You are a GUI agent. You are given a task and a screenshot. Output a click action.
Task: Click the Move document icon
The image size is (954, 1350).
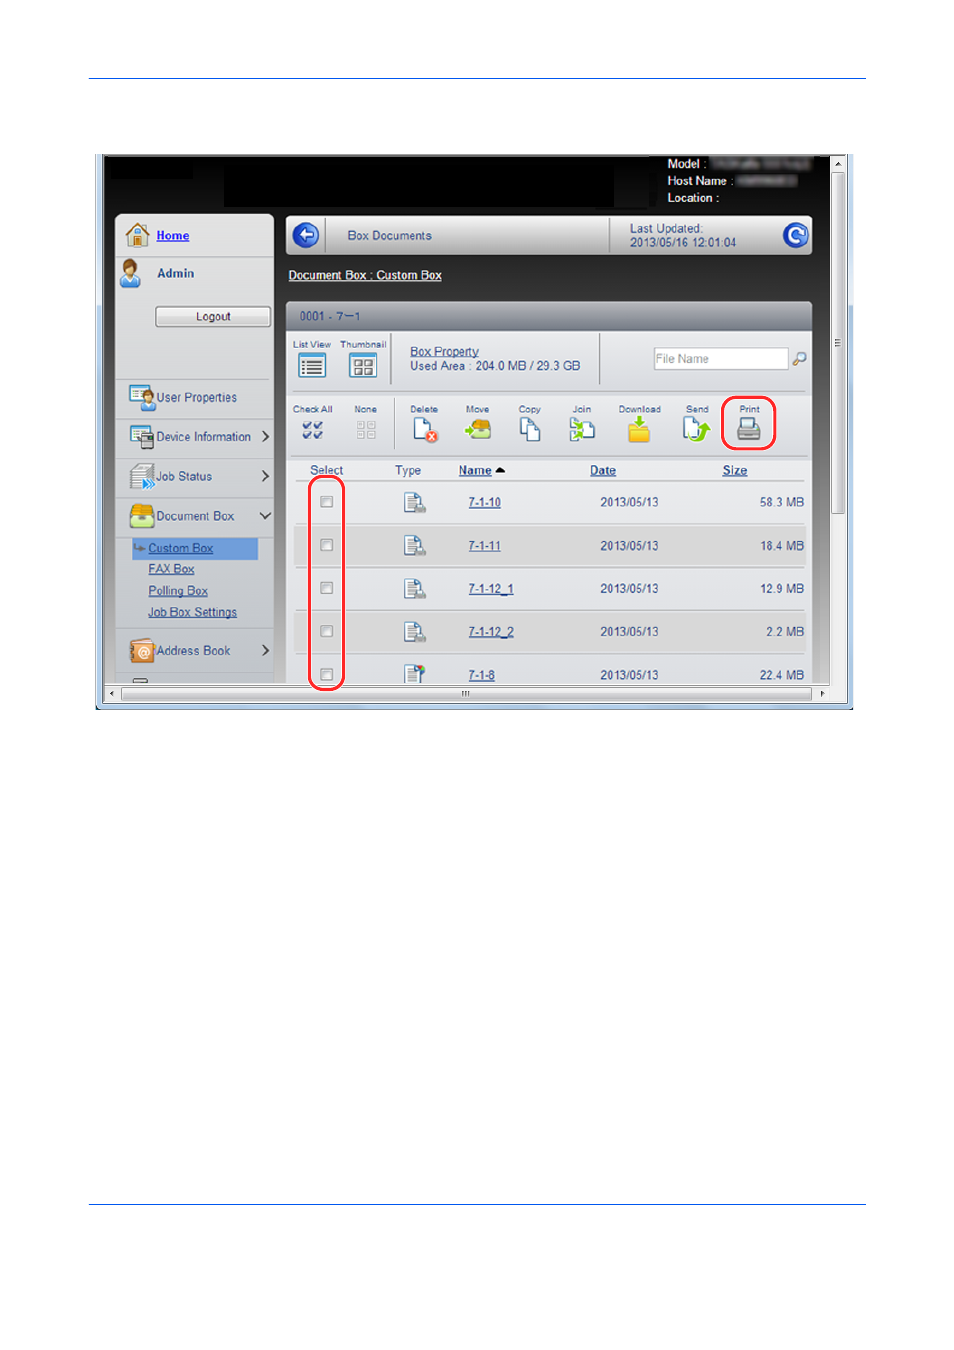click(478, 430)
